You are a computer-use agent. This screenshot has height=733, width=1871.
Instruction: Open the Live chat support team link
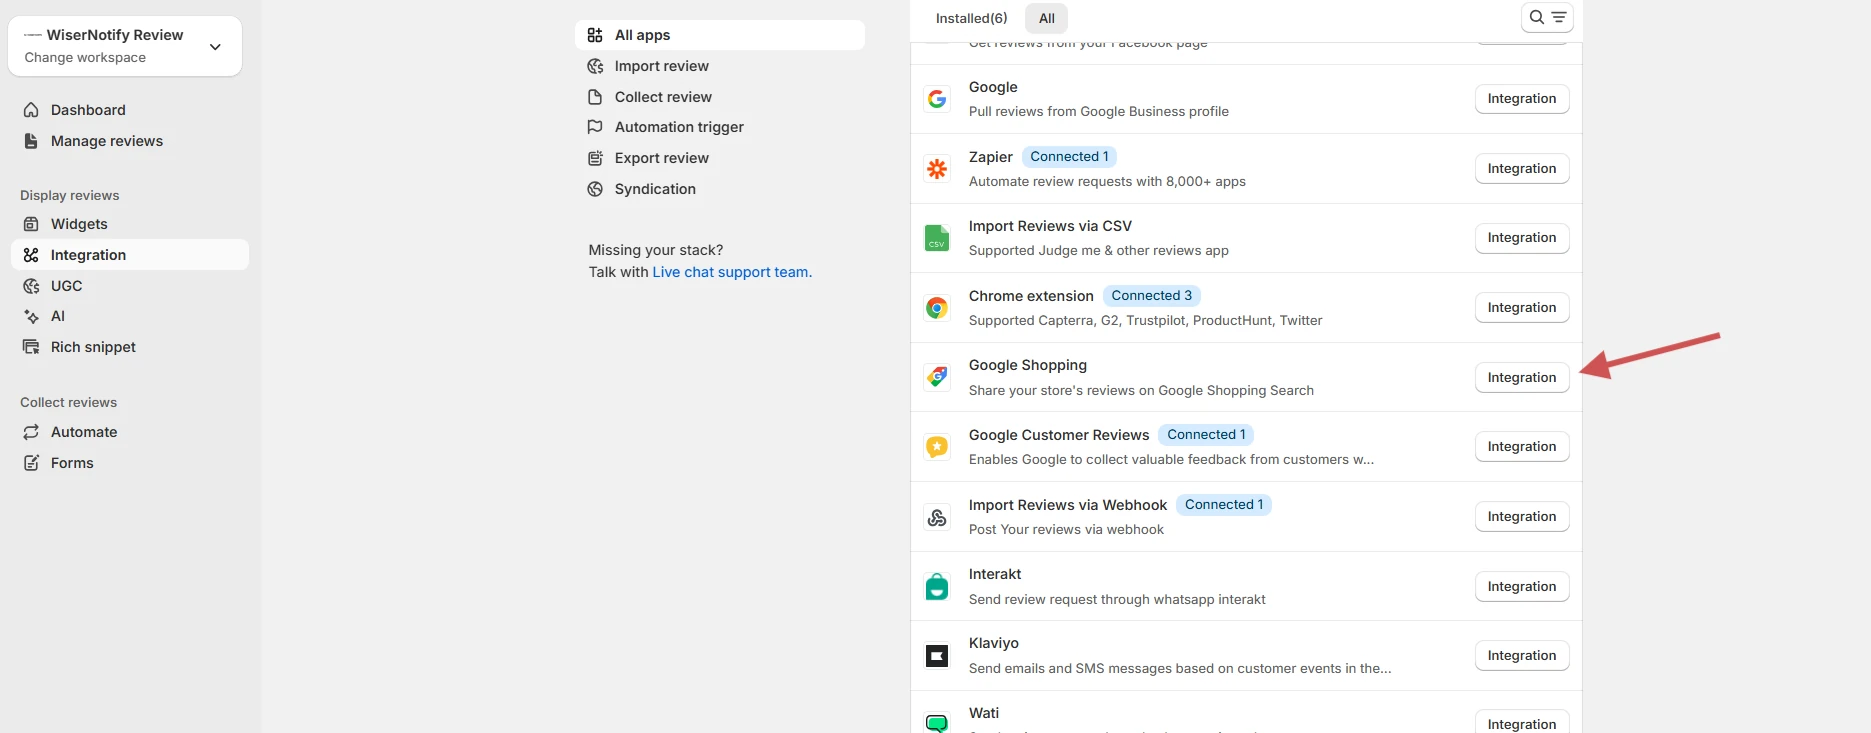pos(730,272)
